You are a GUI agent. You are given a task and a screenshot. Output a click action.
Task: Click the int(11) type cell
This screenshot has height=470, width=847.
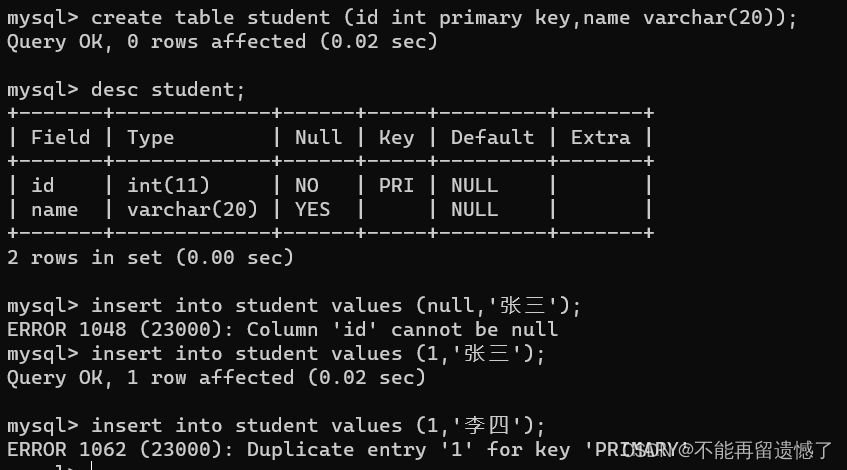pos(168,185)
